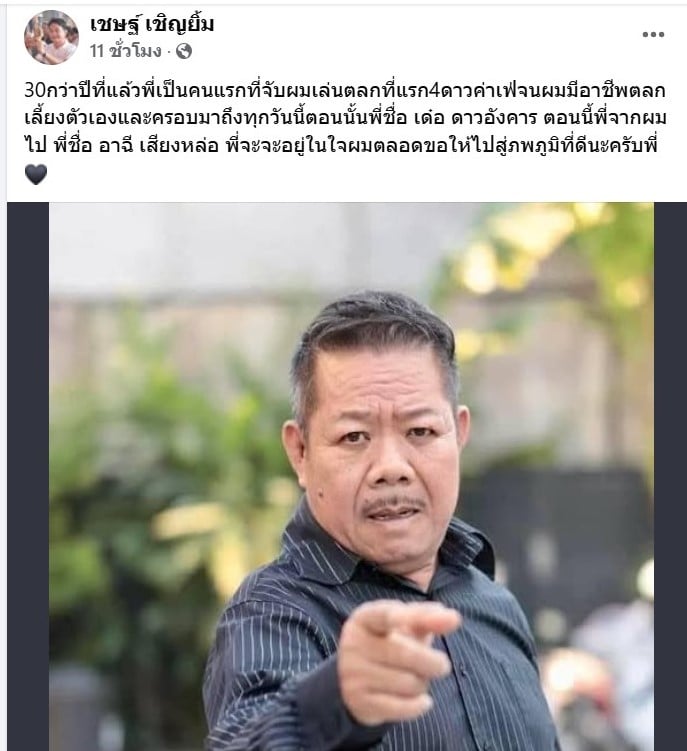
Task: Open the attached photo of the pointing man
Action: [351, 477]
